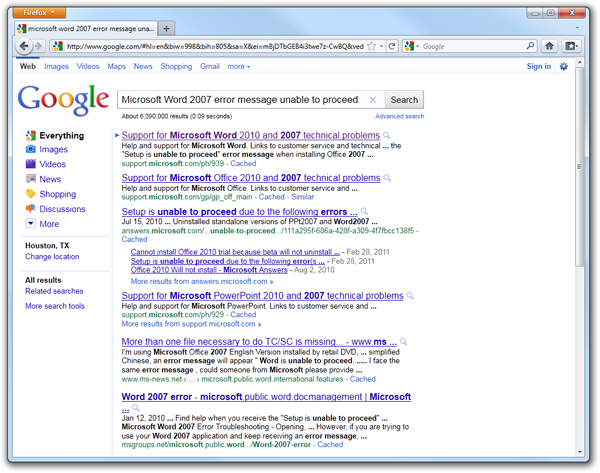
Task: Click the scrollbar up arrow
Action: (579, 62)
